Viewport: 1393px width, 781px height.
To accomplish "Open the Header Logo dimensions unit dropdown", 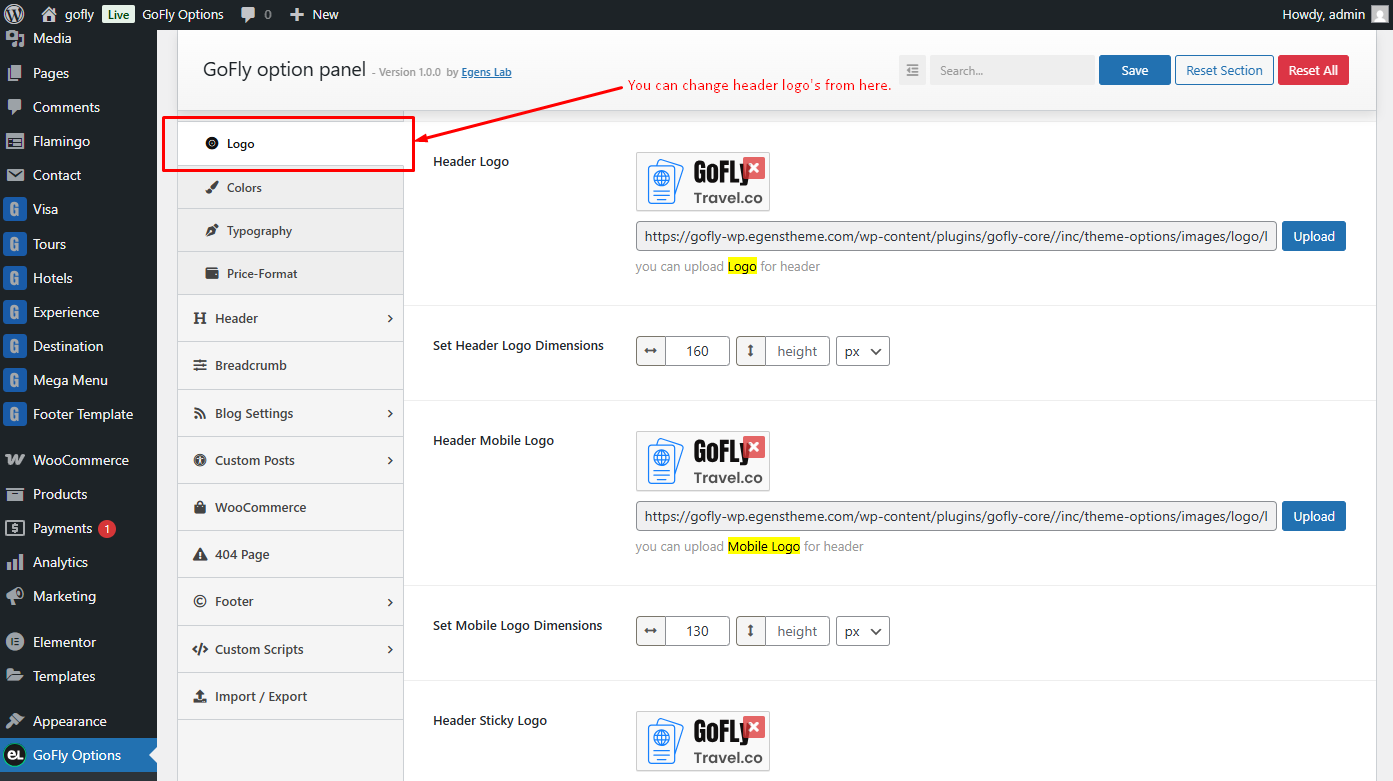I will pyautogui.click(x=862, y=351).
